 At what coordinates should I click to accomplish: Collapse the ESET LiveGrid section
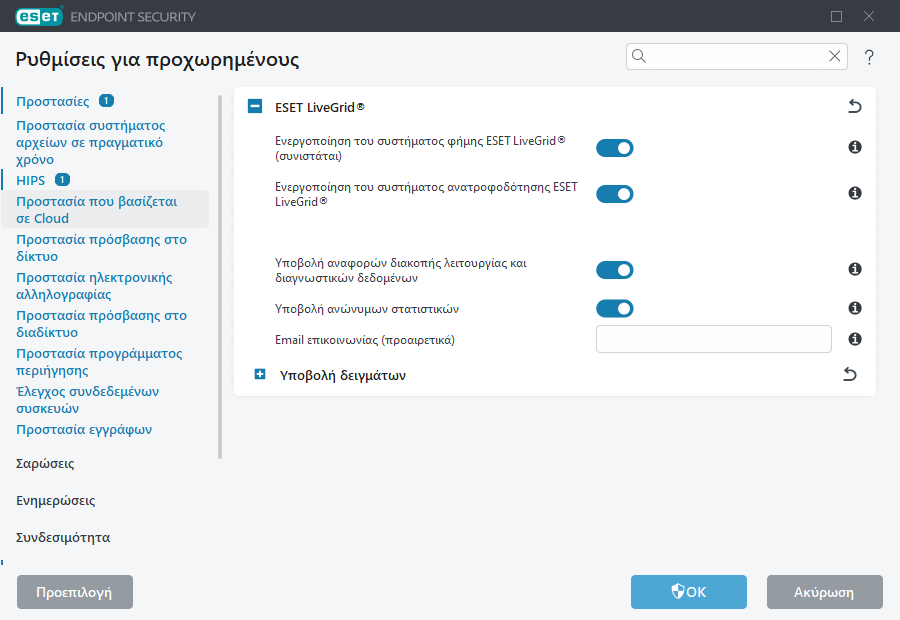click(x=255, y=106)
